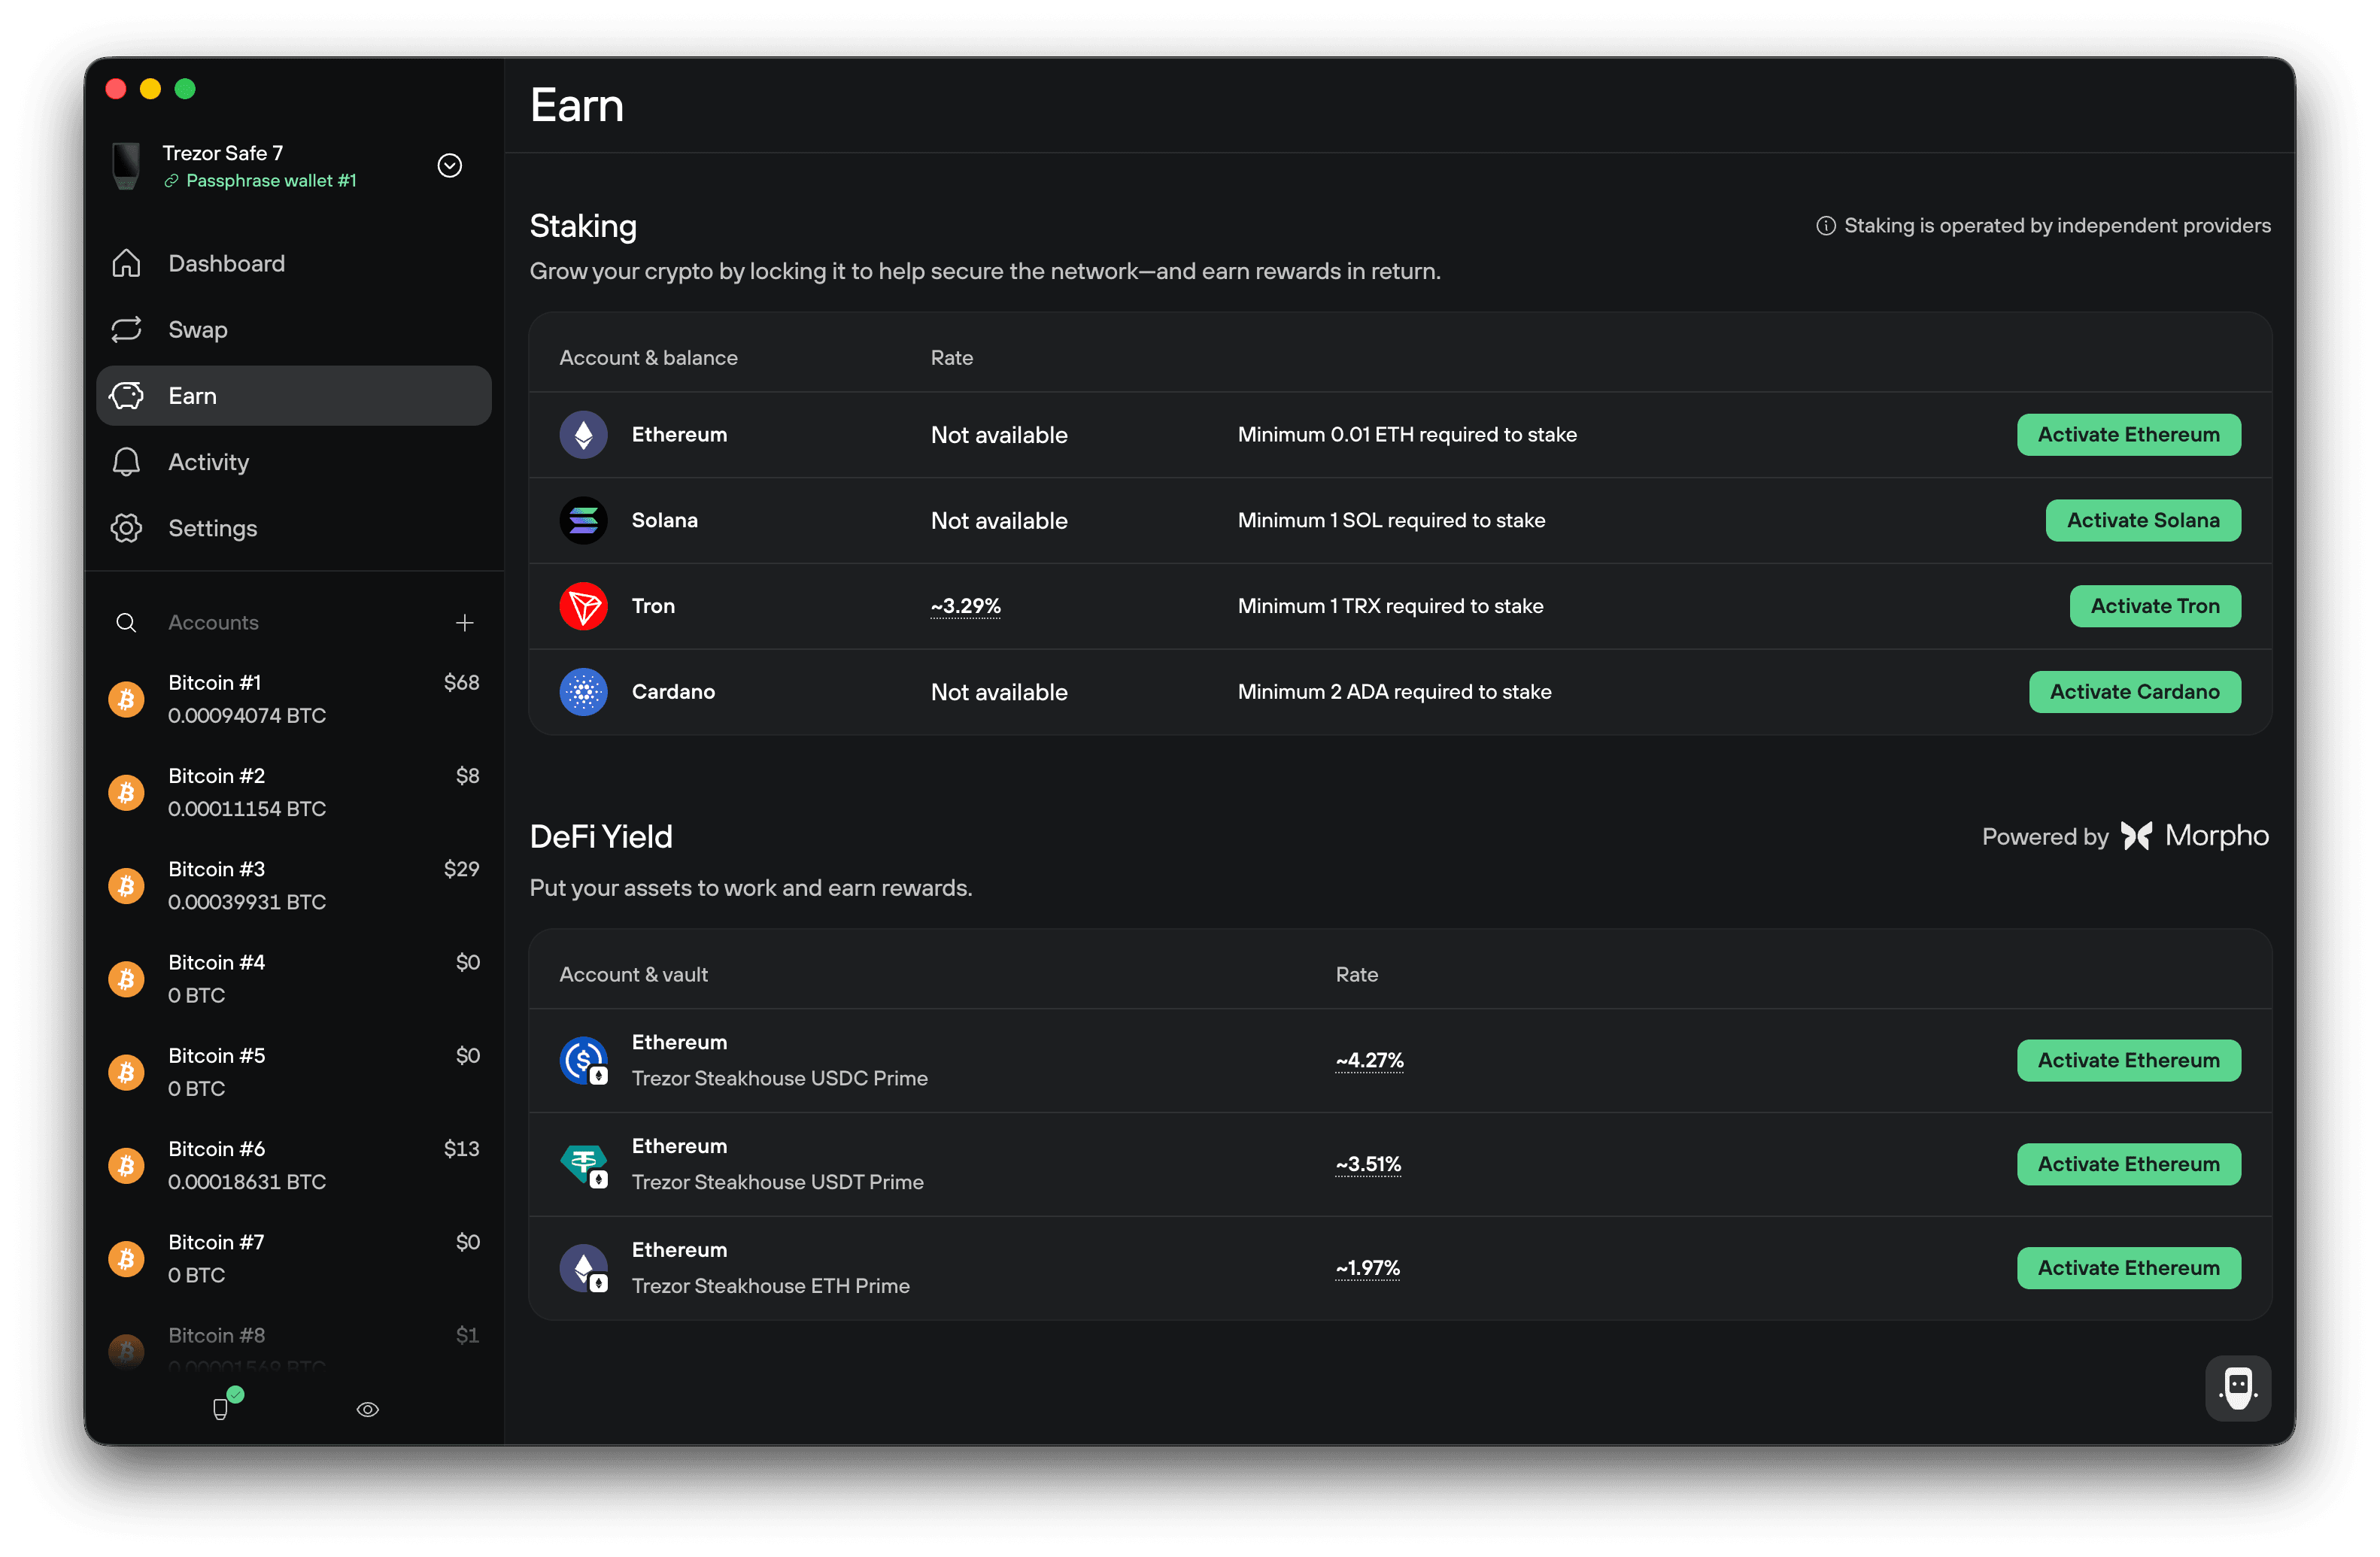Select the Bitcoin #7 account
2380x1557 pixels.
pos(294,1258)
